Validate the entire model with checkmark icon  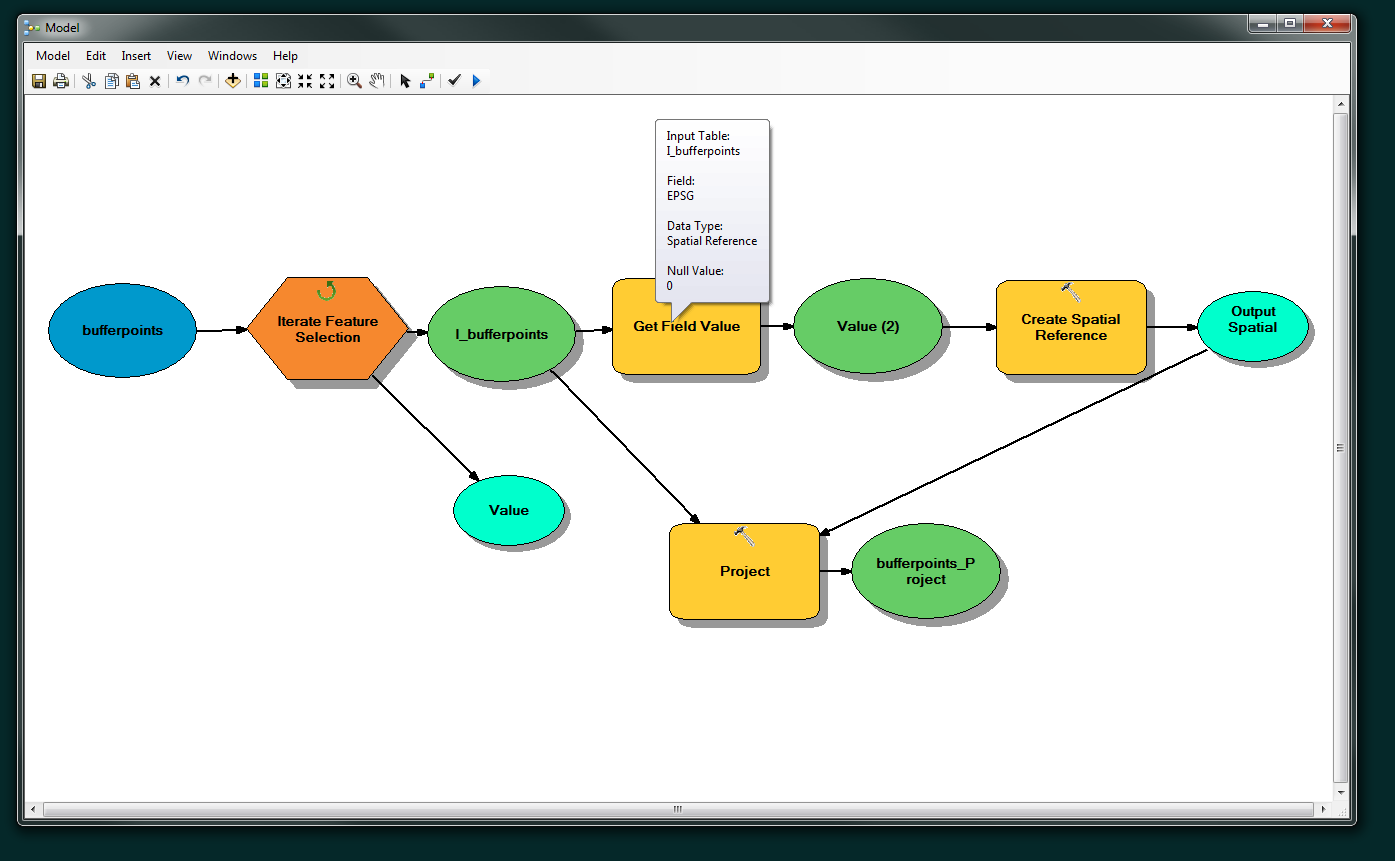[454, 81]
